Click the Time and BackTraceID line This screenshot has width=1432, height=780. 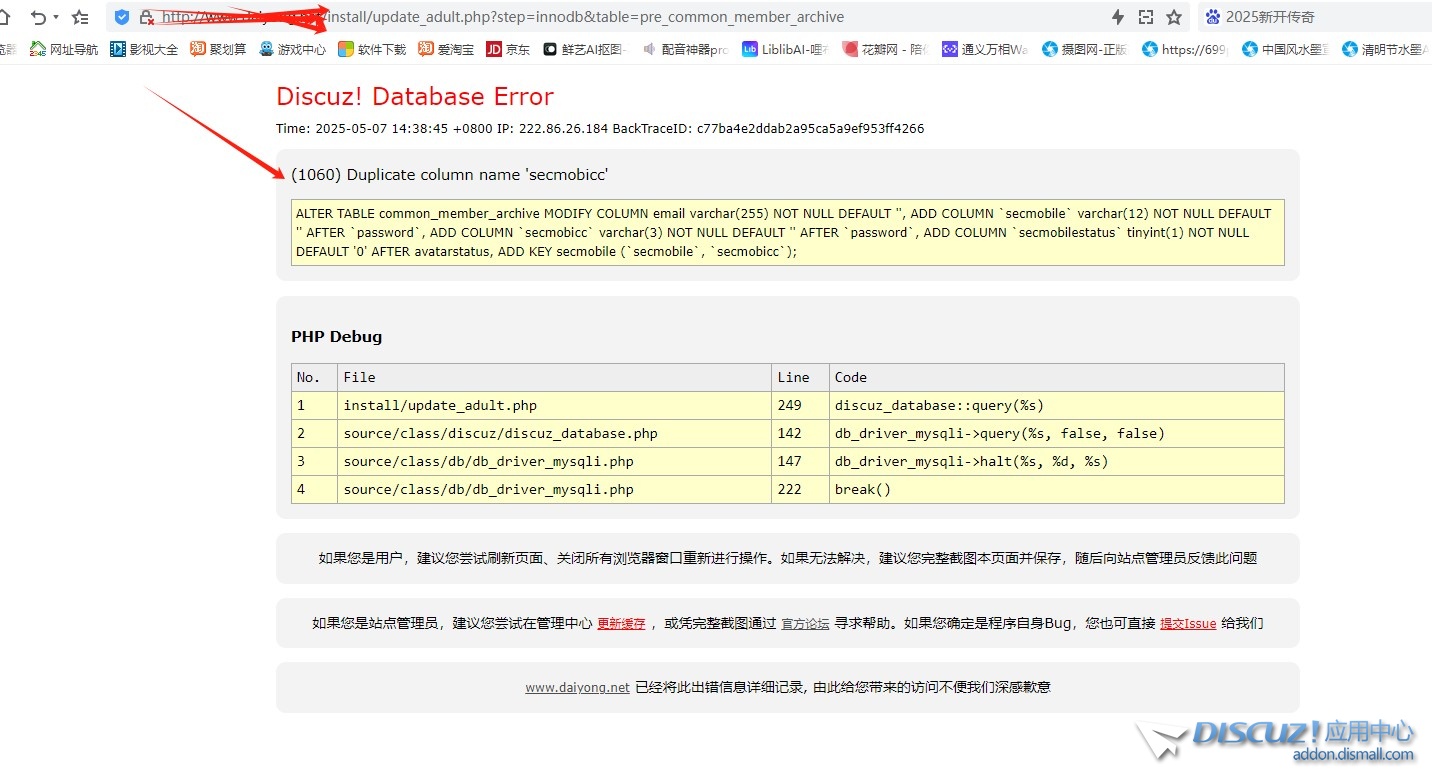coord(600,128)
